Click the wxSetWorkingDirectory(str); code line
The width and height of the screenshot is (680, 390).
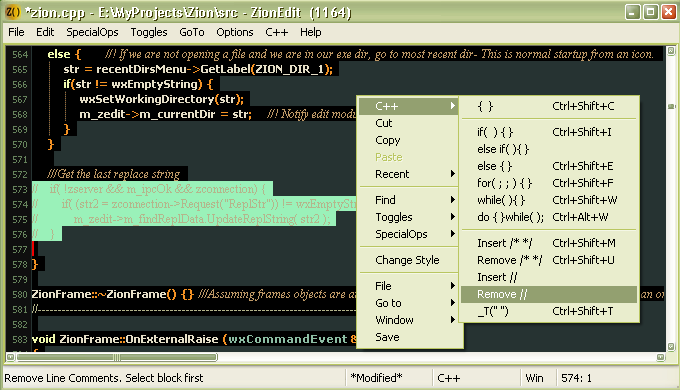(161, 99)
